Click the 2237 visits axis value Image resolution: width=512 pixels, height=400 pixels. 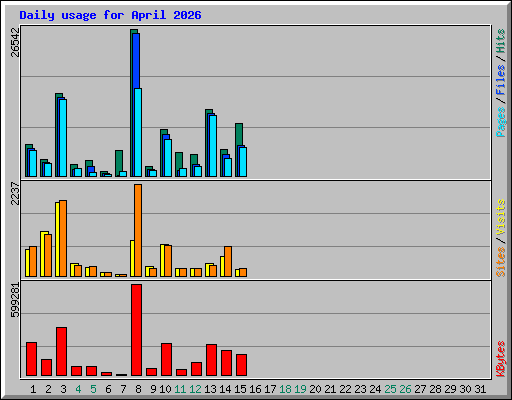click(x=16, y=193)
